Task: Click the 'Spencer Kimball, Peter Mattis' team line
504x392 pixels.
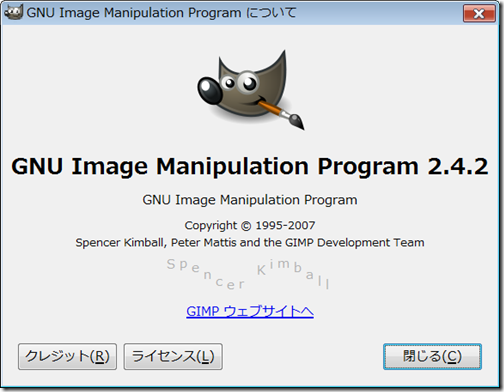Action: coord(250,243)
